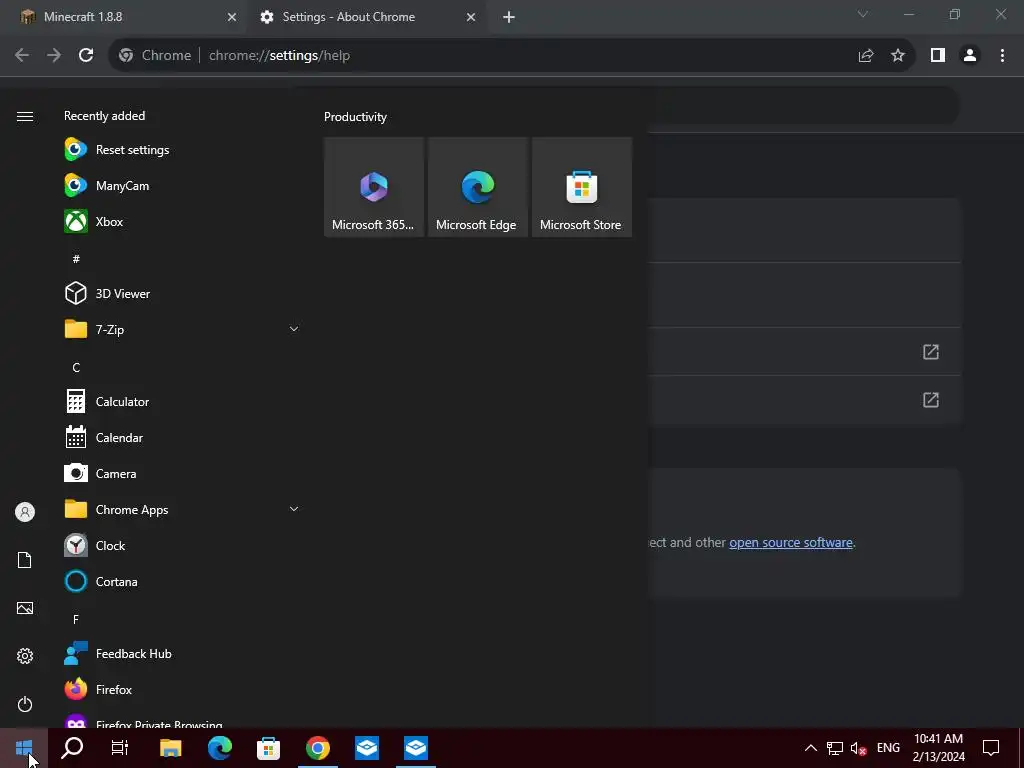
Task: Open the user account icon in Start sidebar
Action: (x=25, y=512)
